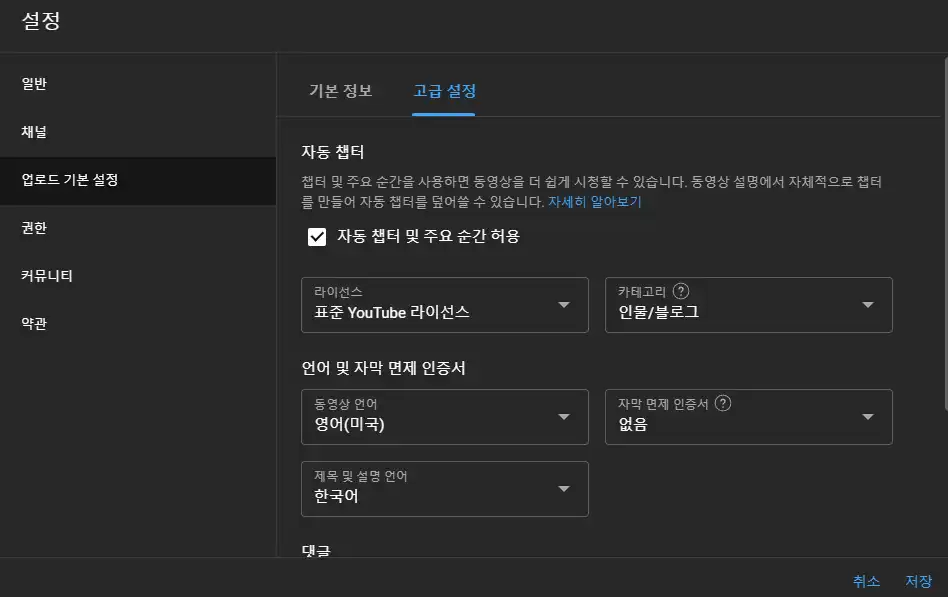Open 일반 settings in the sidebar

(x=32, y=85)
